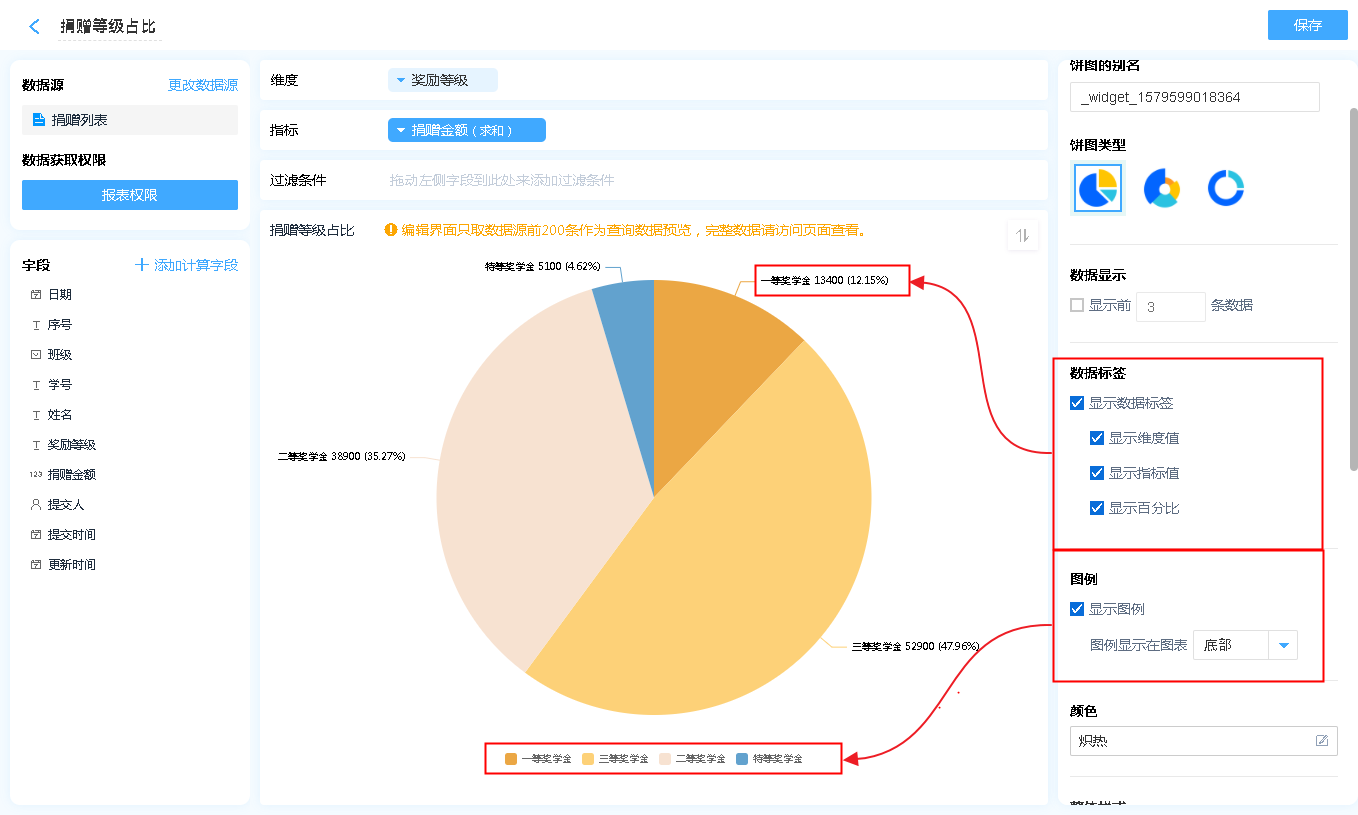Click the sort toggle icon above chart
This screenshot has width=1358, height=815.
pyautogui.click(x=1022, y=236)
